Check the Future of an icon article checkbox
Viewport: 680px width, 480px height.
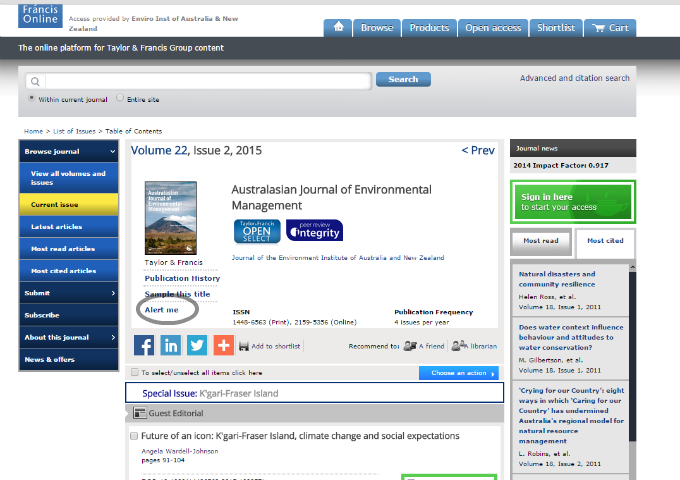(134, 436)
